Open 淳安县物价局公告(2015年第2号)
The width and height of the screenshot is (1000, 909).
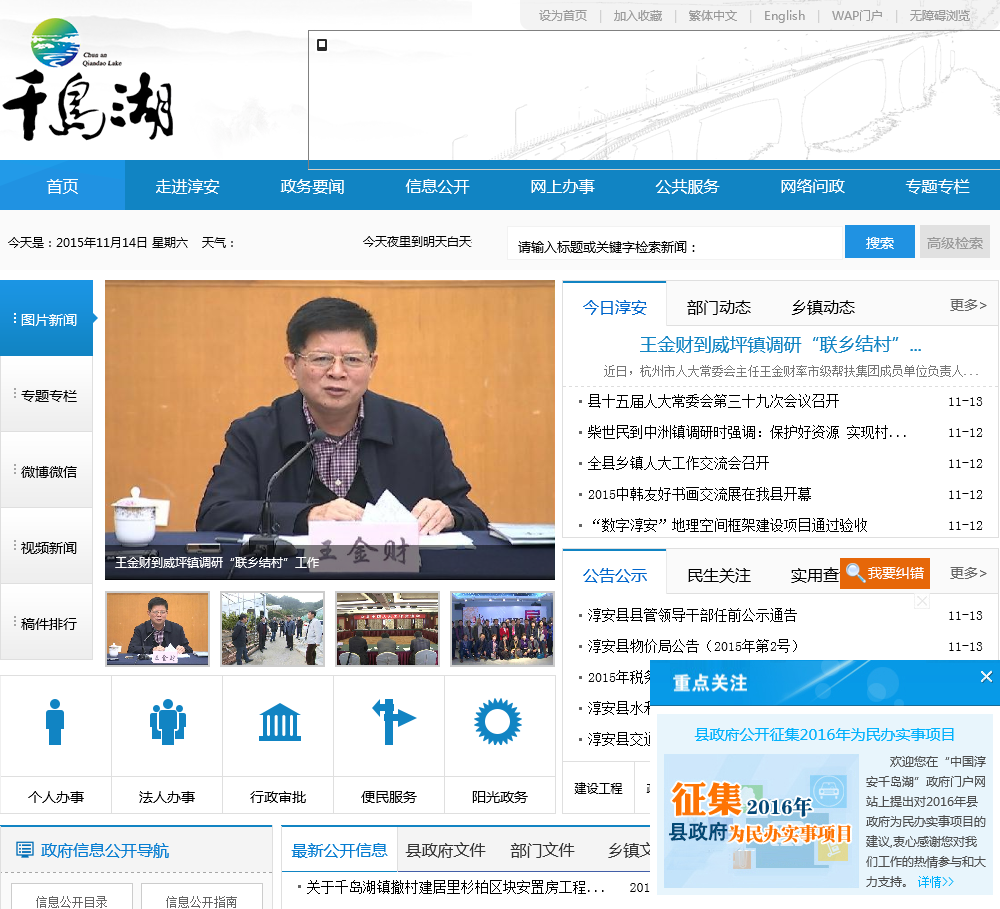coord(694,646)
